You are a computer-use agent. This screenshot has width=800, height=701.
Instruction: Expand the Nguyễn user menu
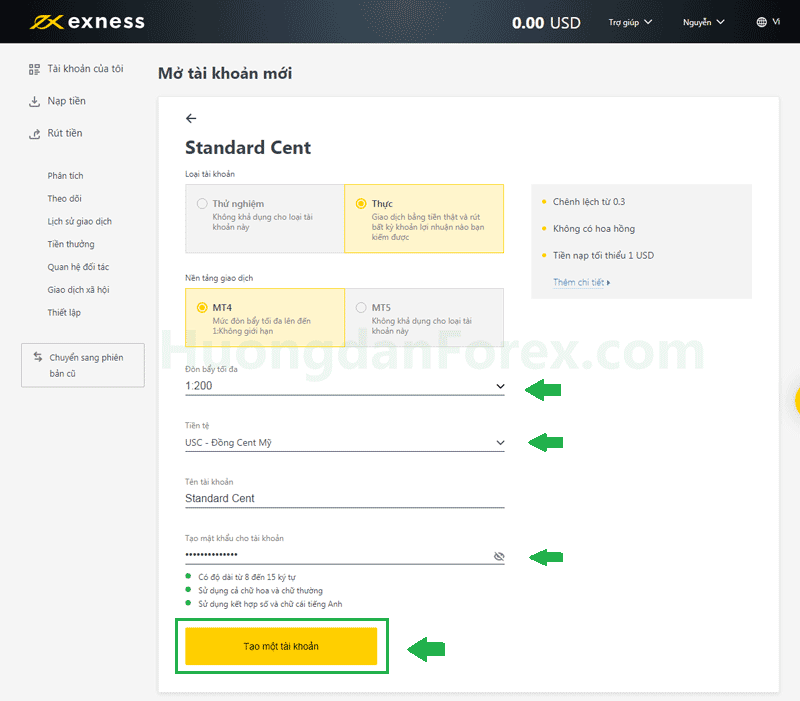tap(704, 22)
